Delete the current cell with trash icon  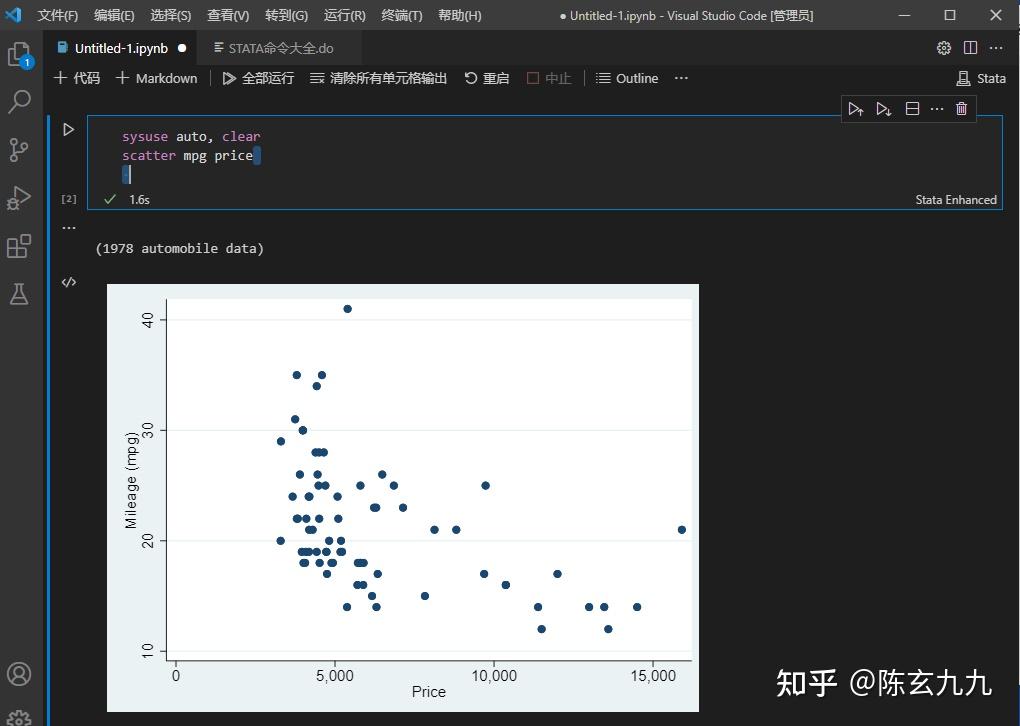click(x=960, y=108)
